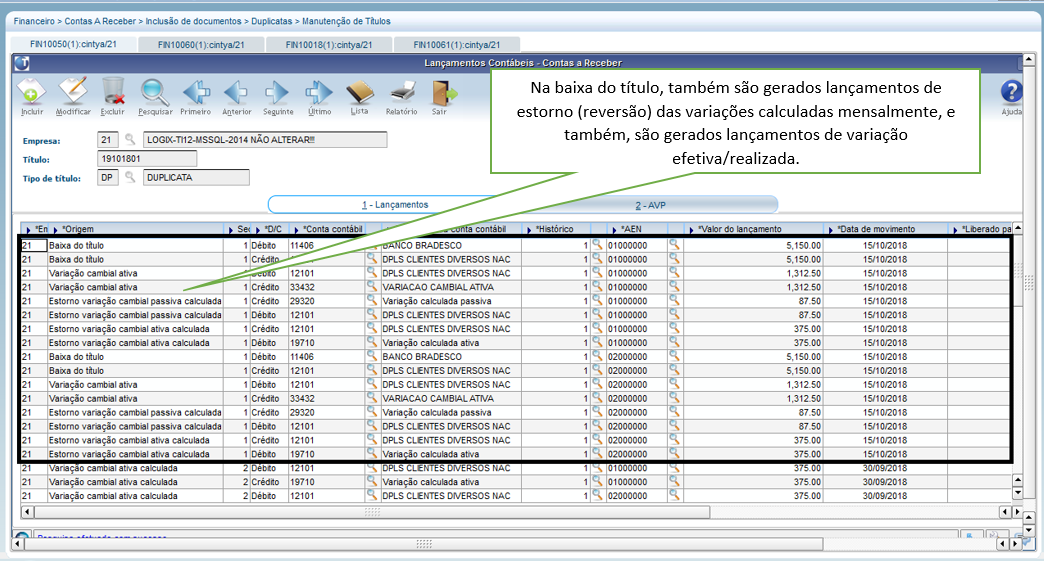Click the LOGIX-TI12-MSSQL-2014 company name field
The height and width of the screenshot is (561, 1044).
click(264, 140)
